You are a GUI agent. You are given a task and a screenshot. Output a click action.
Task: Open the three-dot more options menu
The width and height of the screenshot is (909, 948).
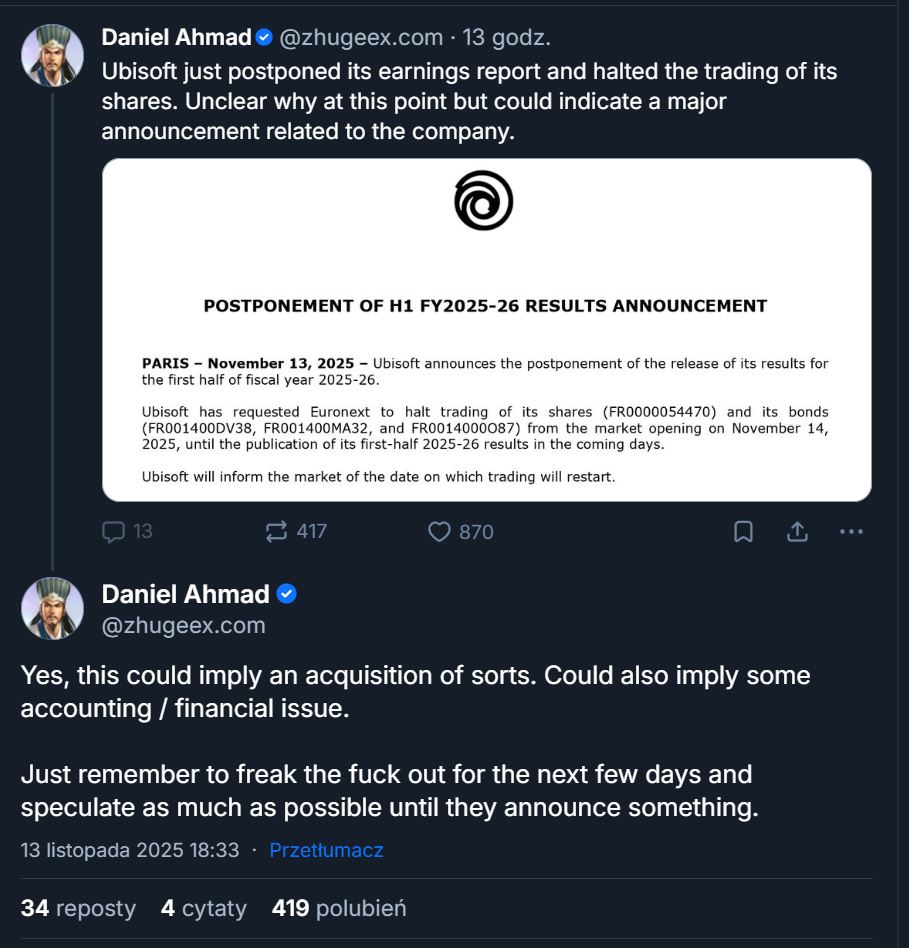(x=851, y=532)
